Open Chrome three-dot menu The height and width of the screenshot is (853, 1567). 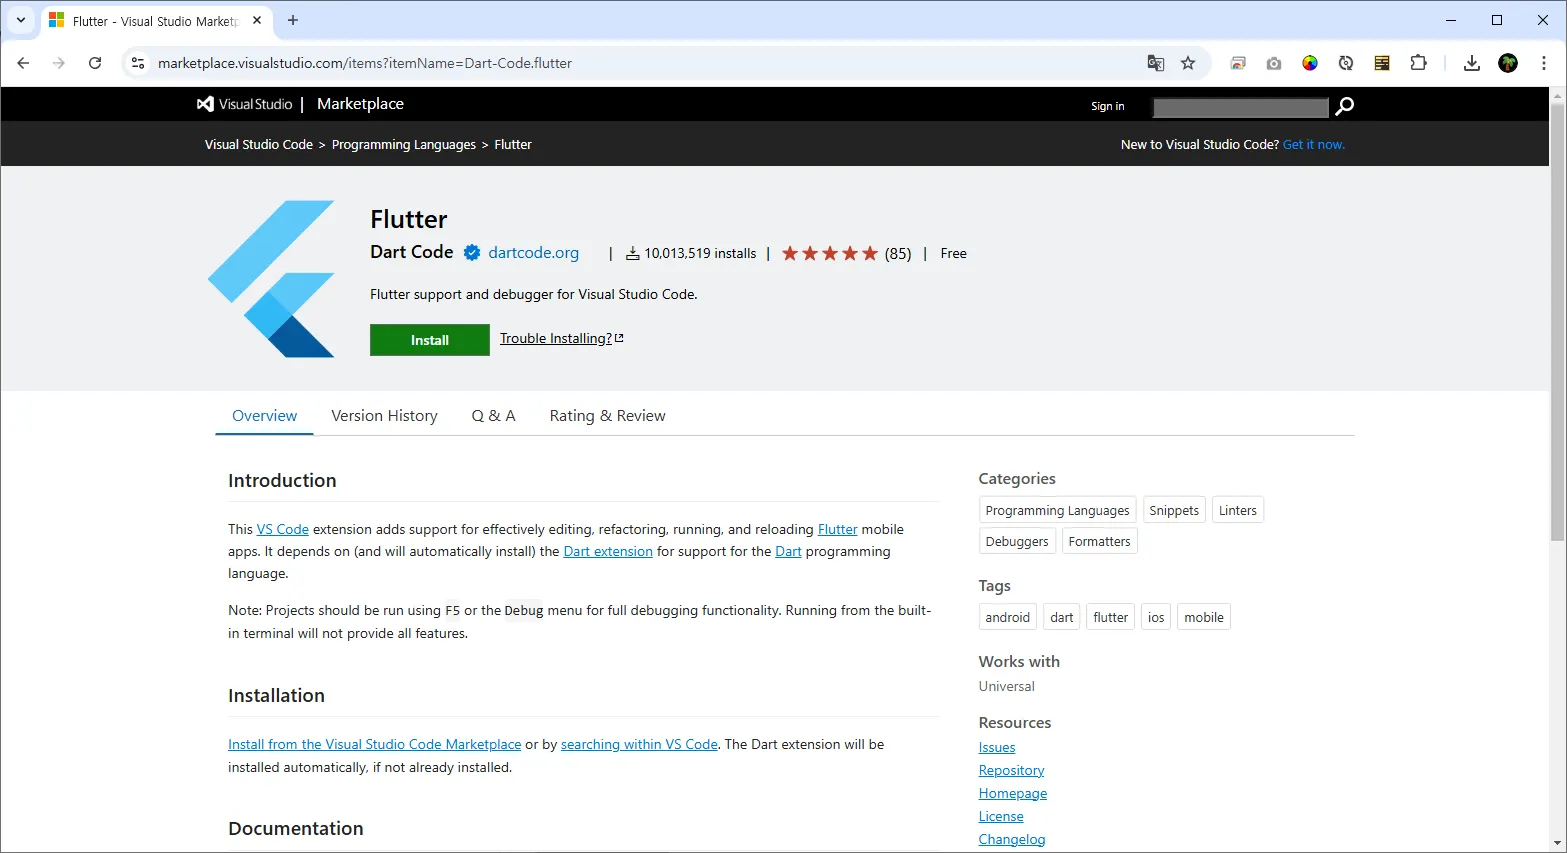[x=1544, y=63]
